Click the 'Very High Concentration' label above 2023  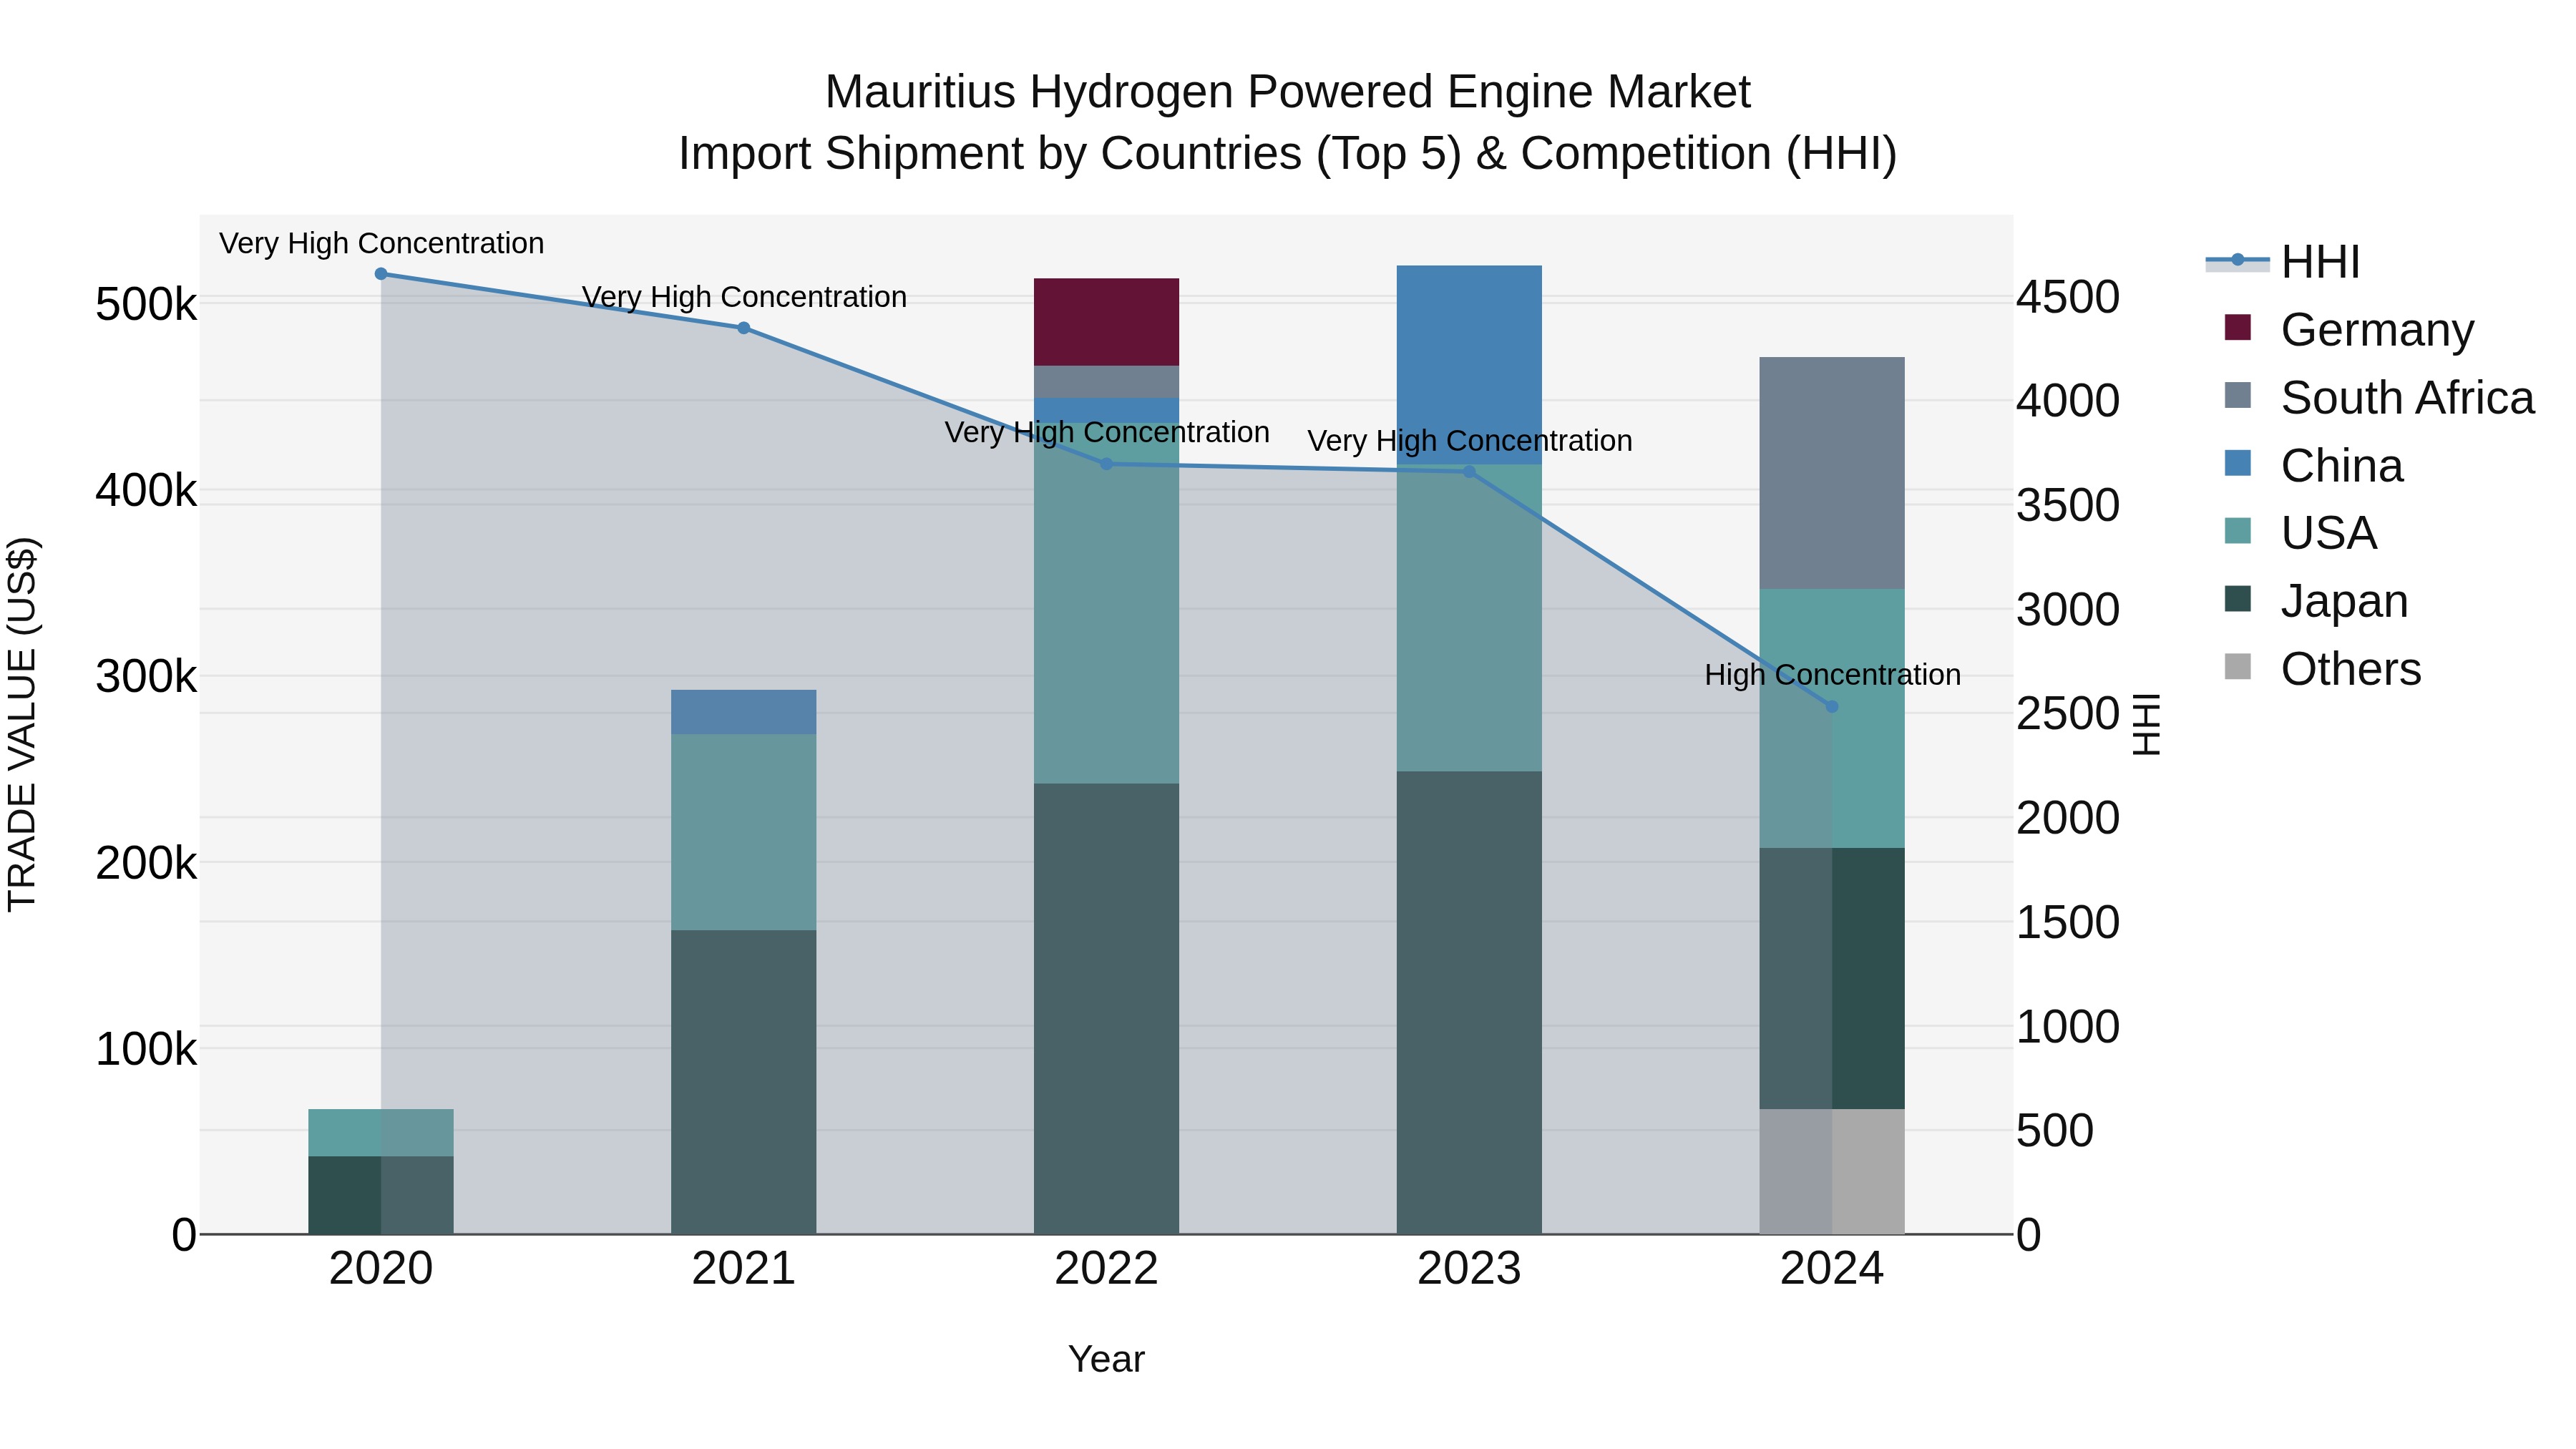[1469, 441]
